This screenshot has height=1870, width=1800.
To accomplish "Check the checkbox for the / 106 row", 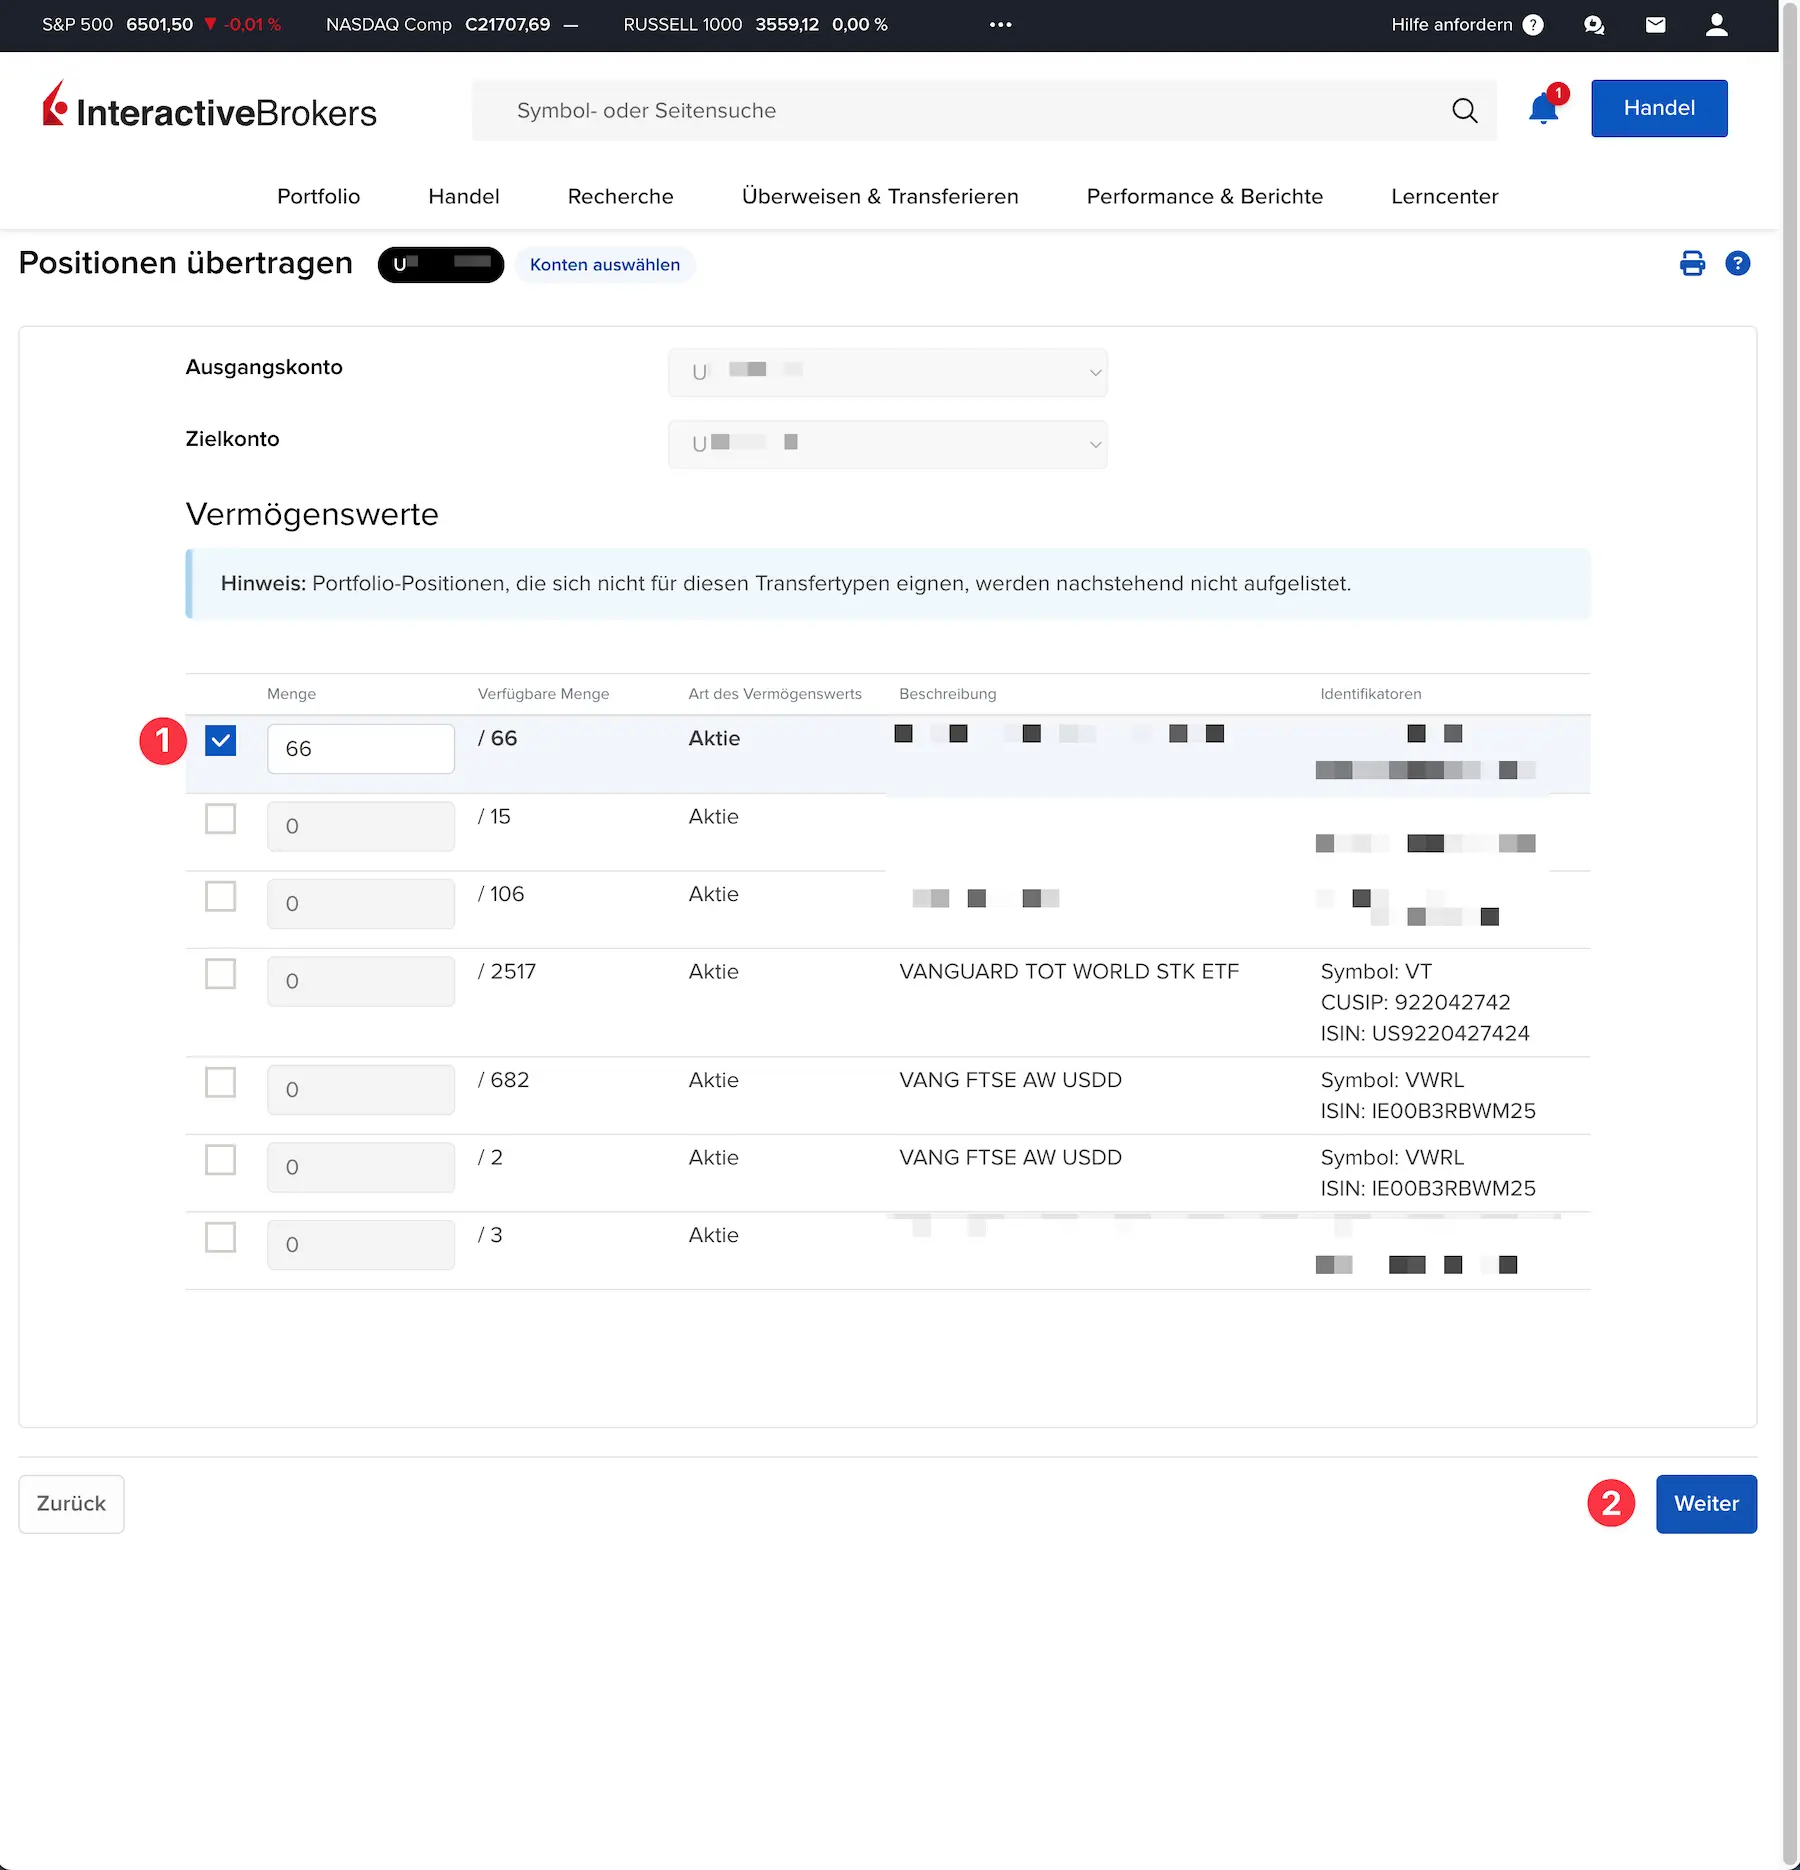I will coord(220,896).
